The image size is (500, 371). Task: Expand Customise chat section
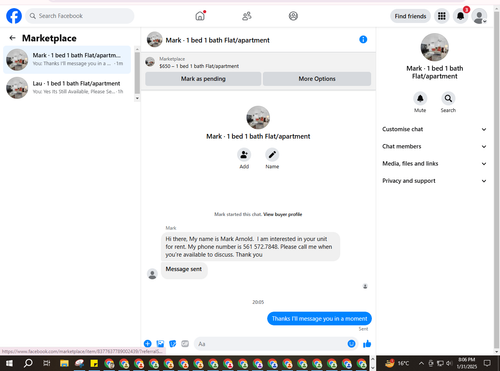pyautogui.click(x=434, y=129)
